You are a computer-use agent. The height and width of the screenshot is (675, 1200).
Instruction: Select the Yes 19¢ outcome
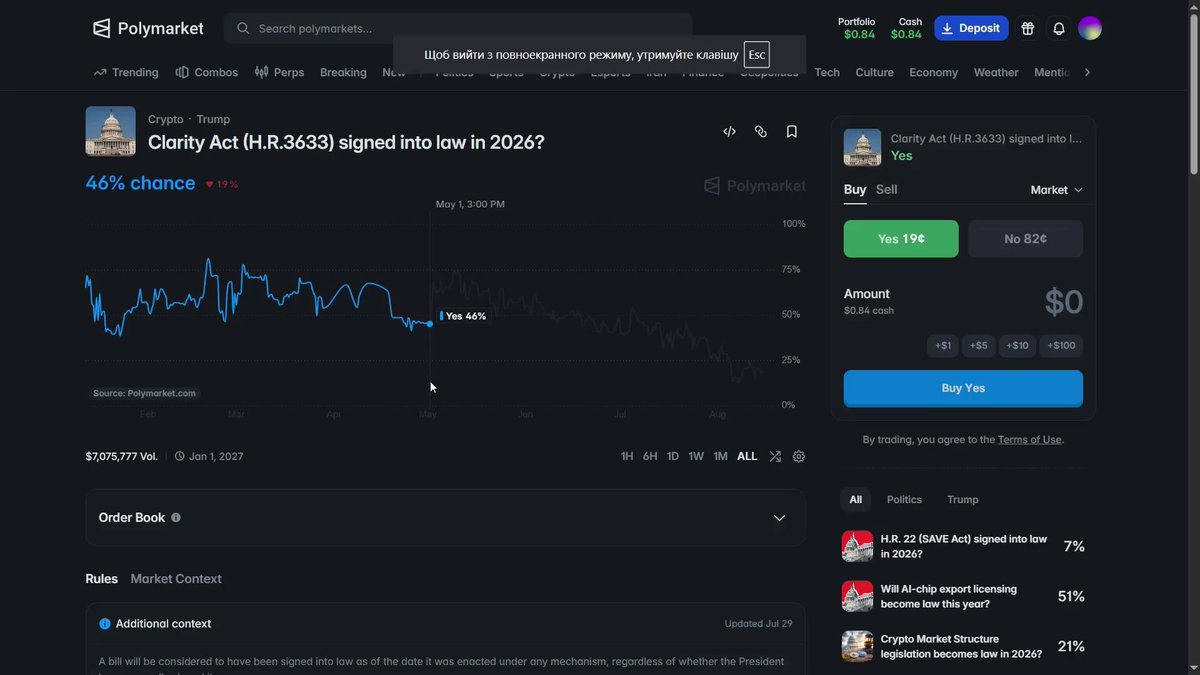click(901, 239)
